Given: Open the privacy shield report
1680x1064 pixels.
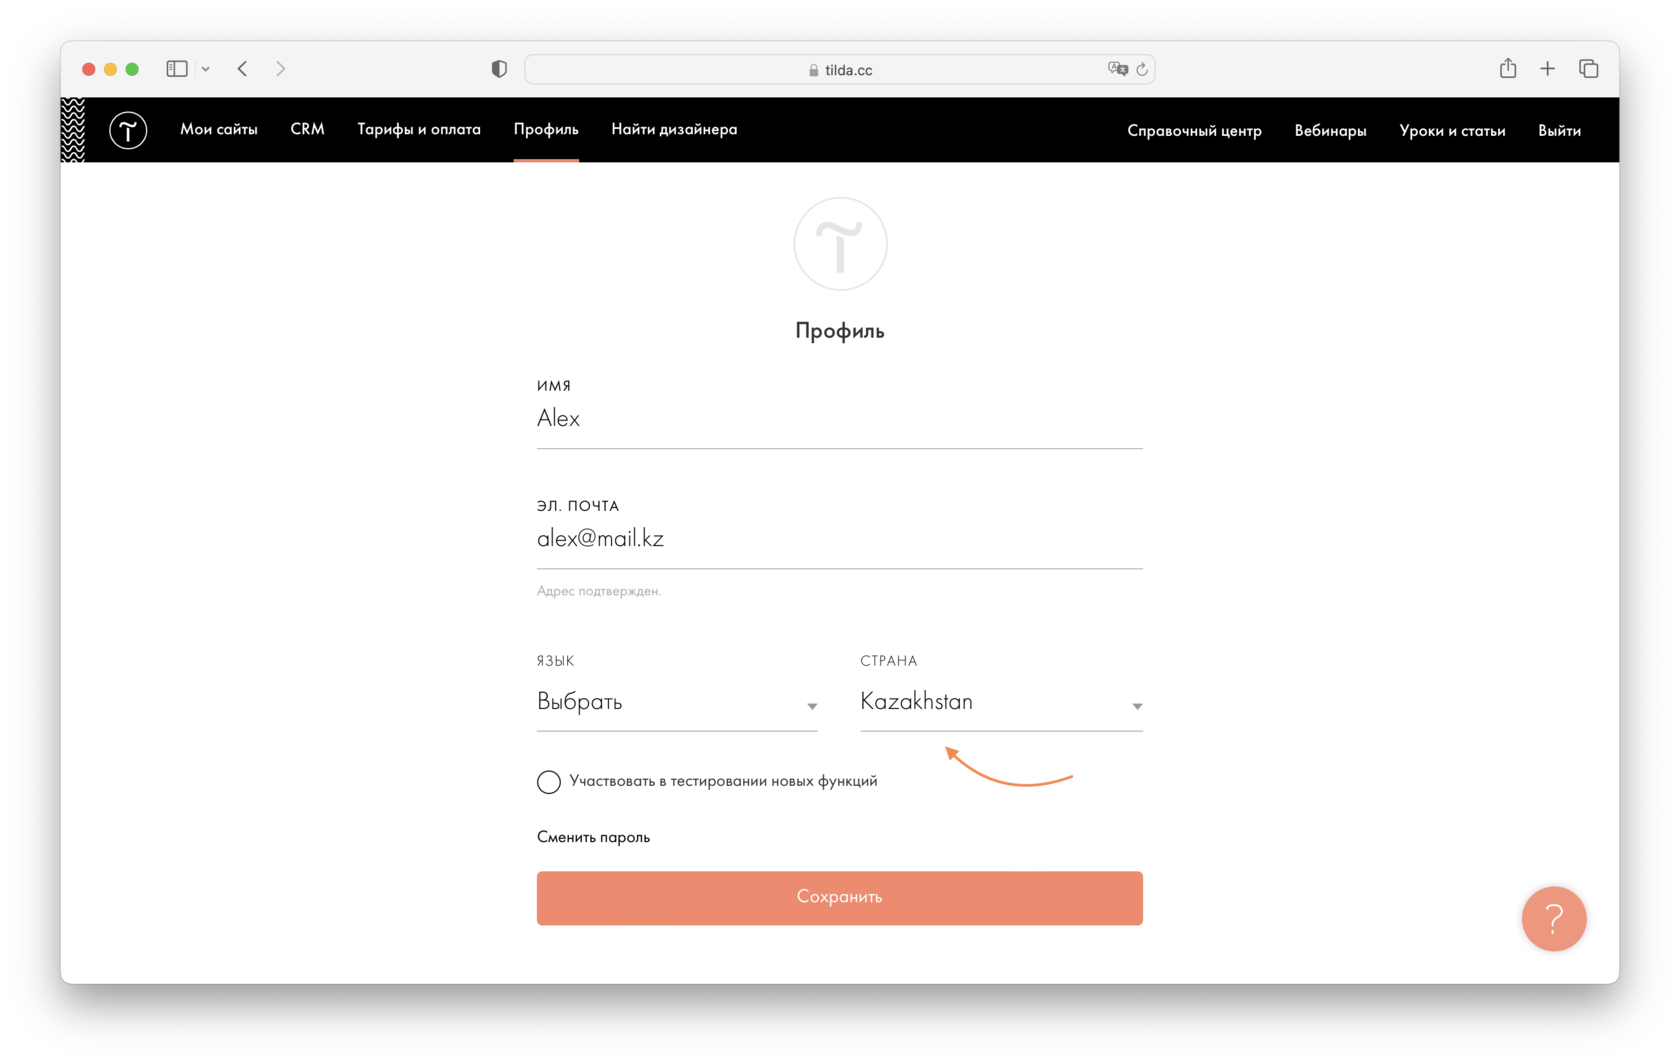Looking at the screenshot, I should pos(499,69).
